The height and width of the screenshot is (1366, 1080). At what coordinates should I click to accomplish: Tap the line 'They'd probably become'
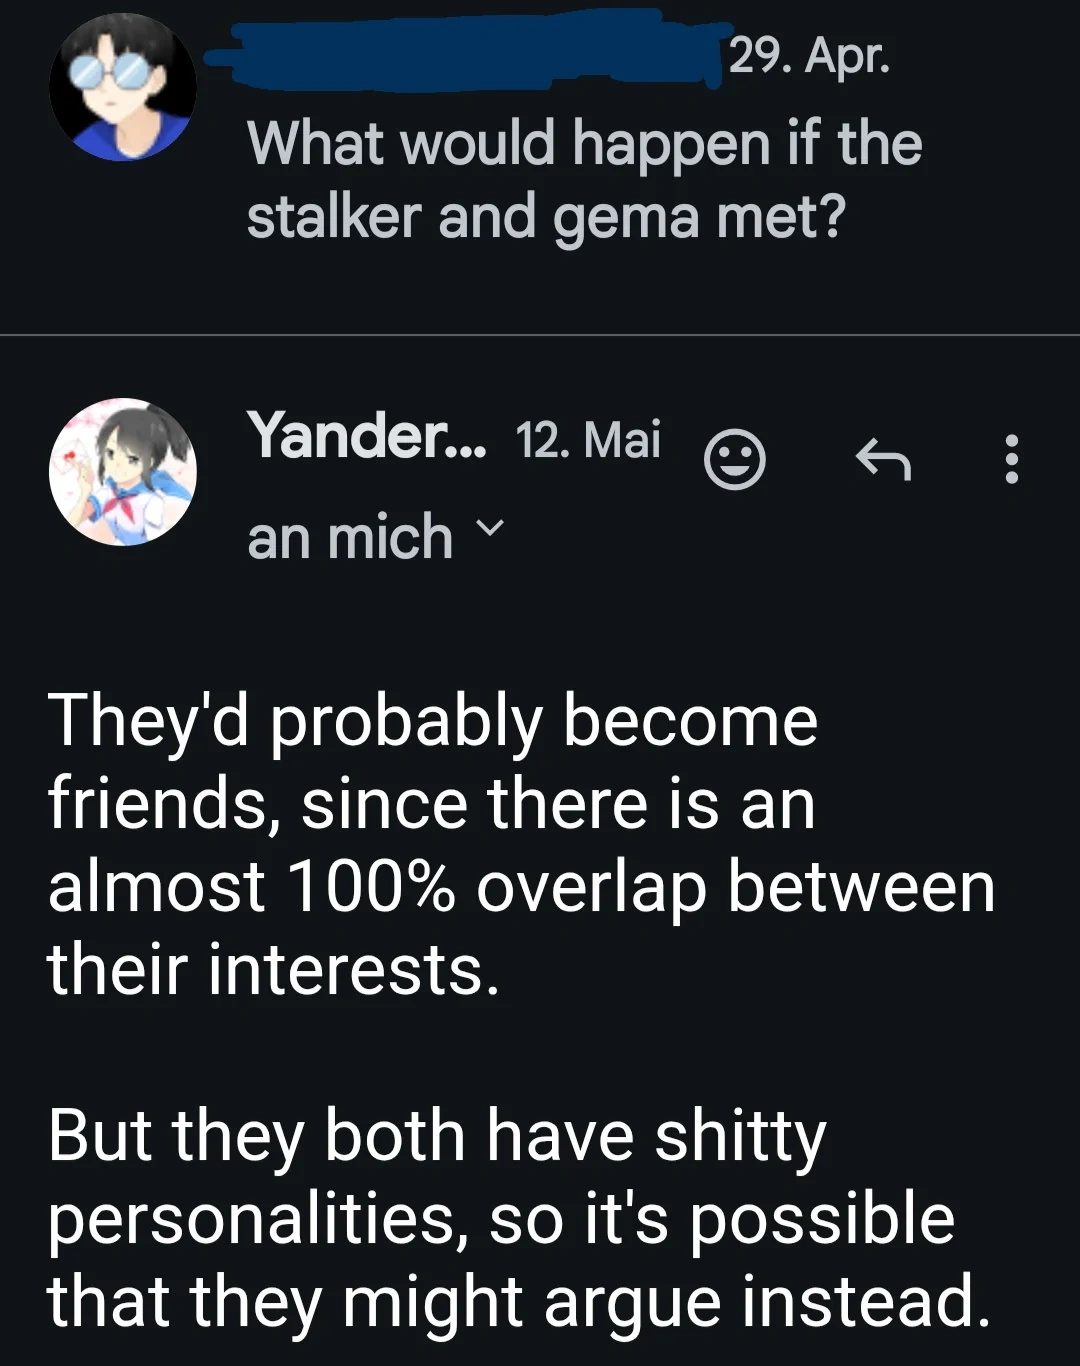433,722
